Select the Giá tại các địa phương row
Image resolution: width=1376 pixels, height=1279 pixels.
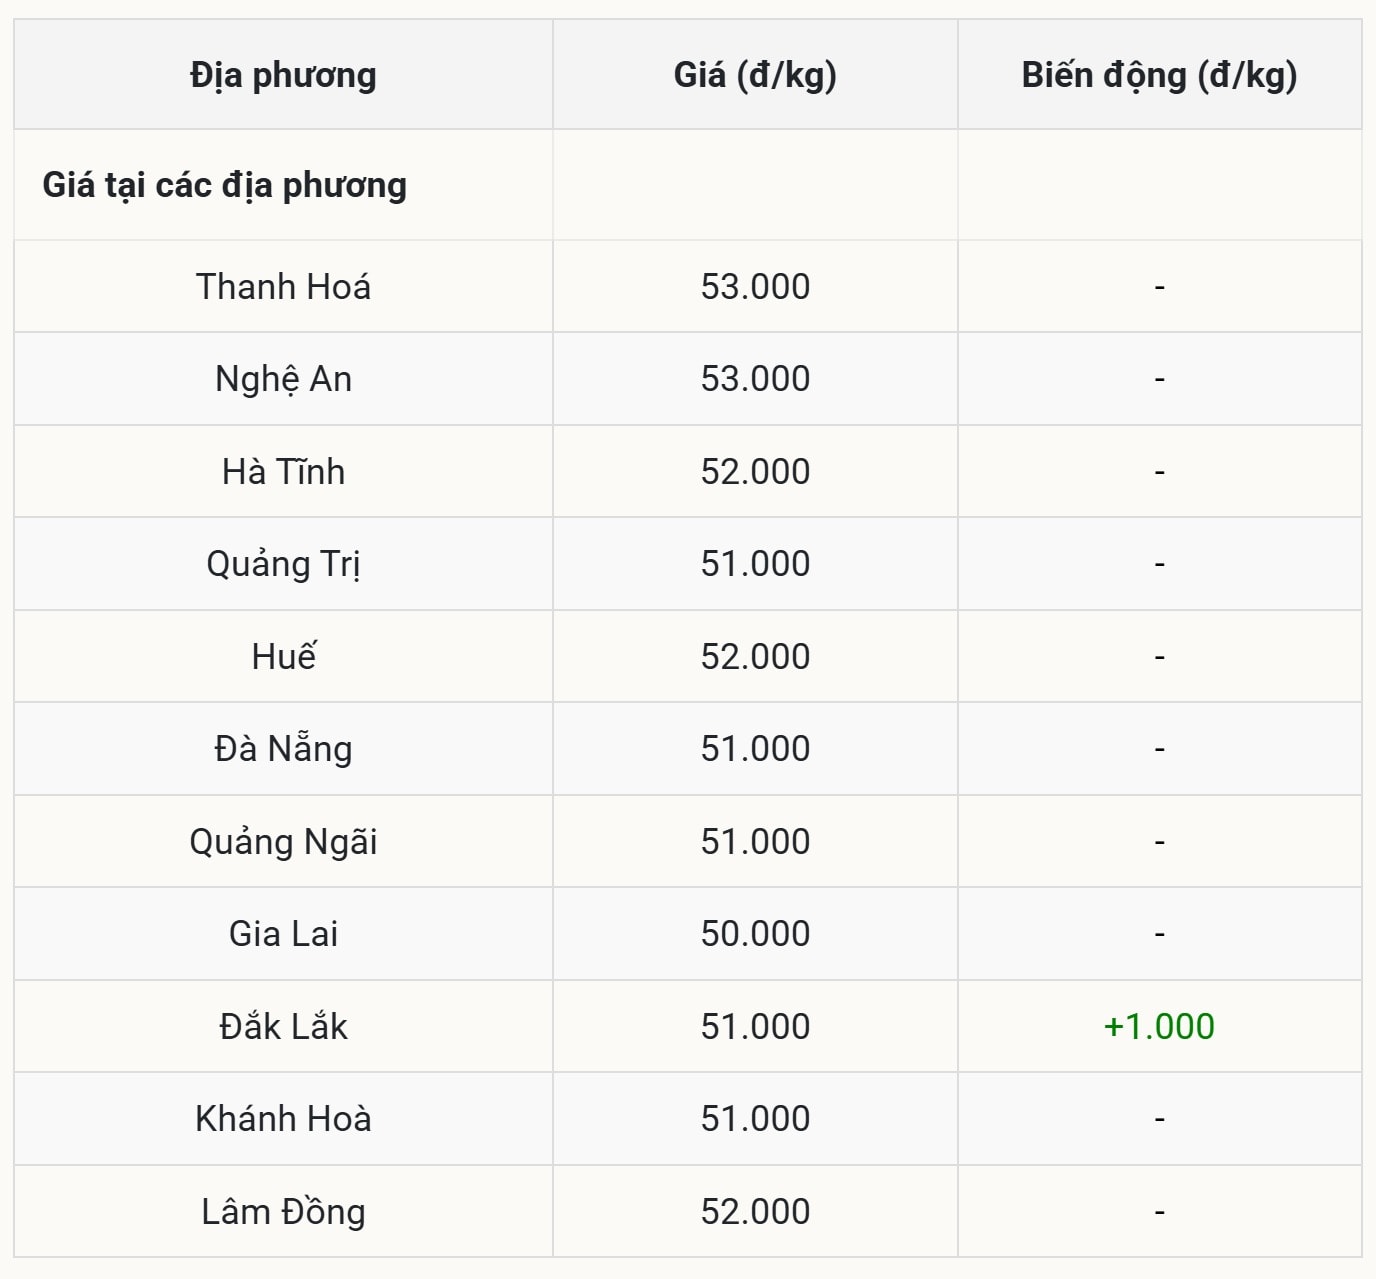(225, 186)
